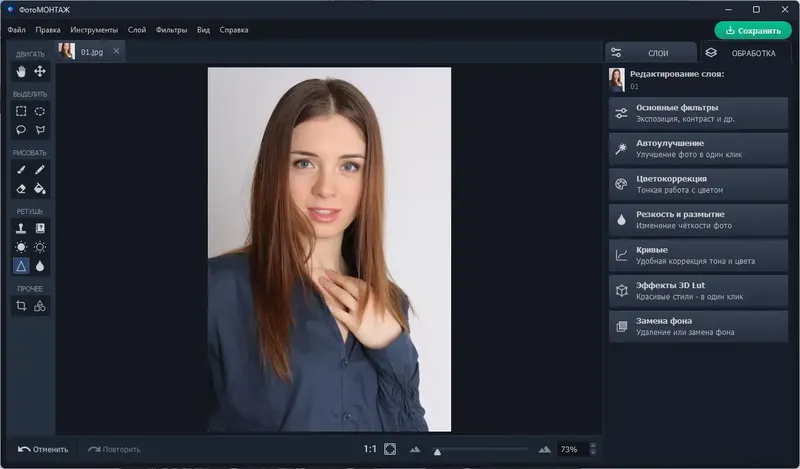Click the zoom slider handle
Viewport: 800px width, 469px height.
(437, 452)
